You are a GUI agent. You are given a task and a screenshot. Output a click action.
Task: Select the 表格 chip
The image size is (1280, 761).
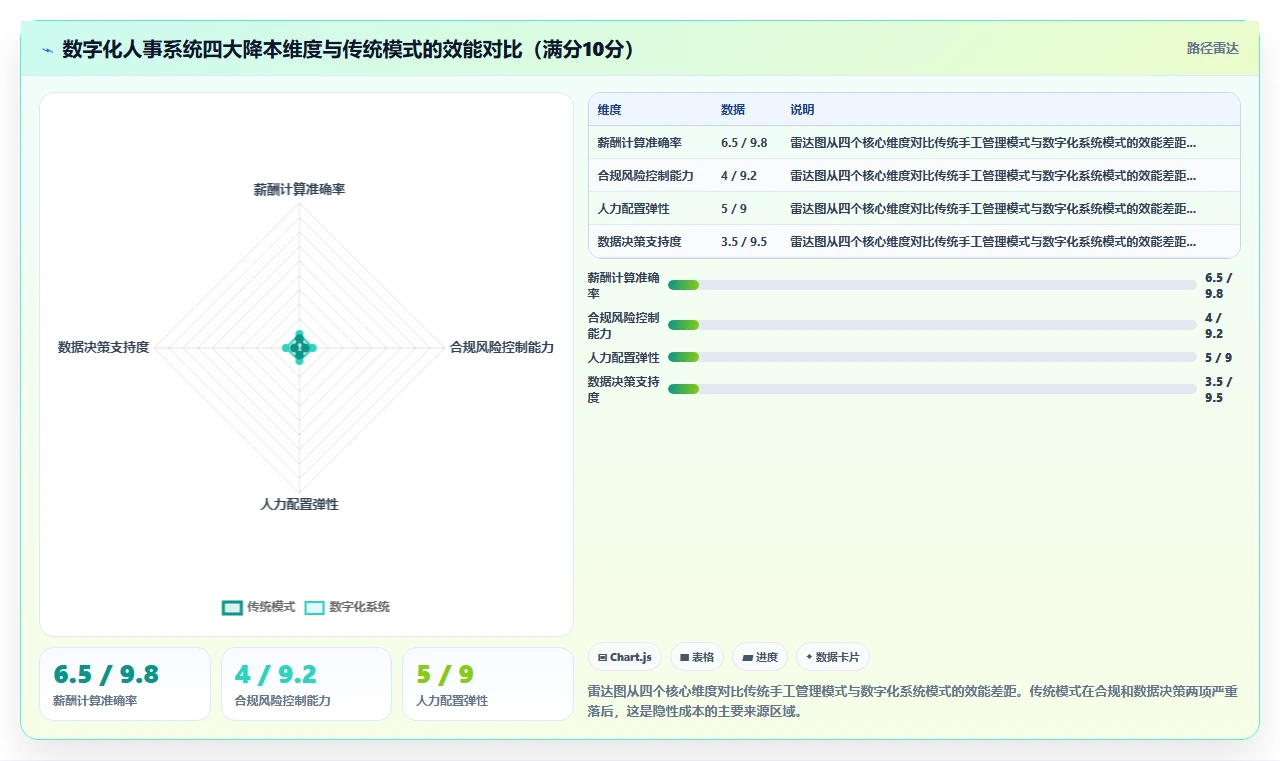pos(696,657)
